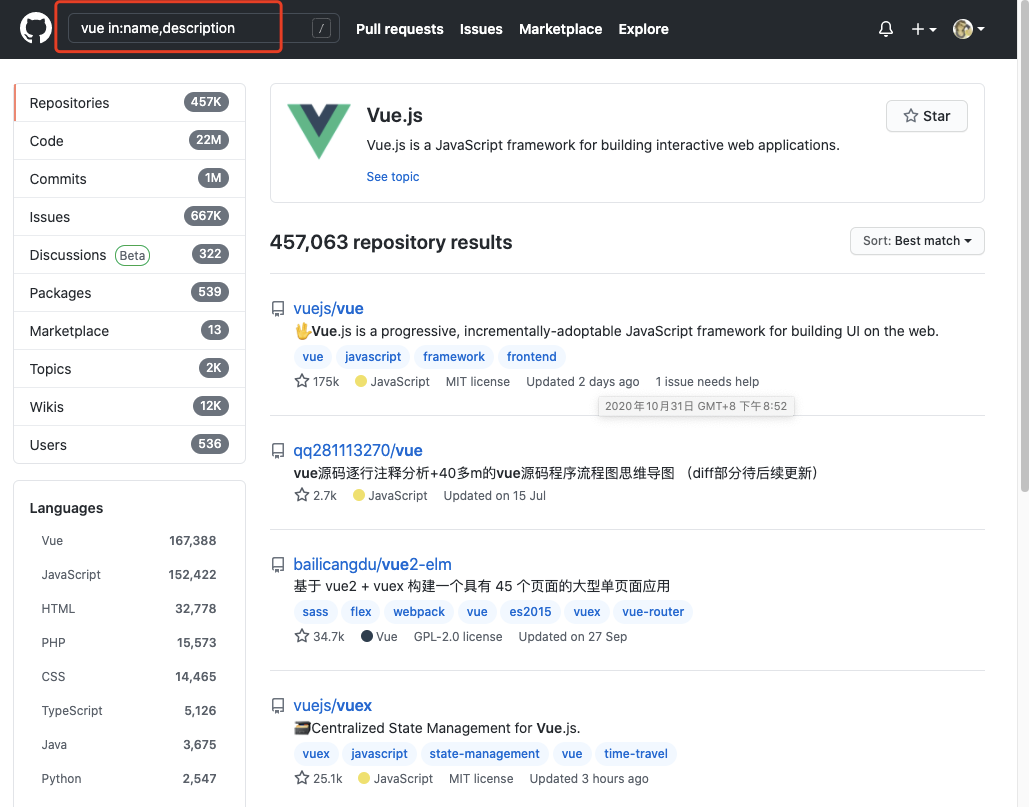
Task: Click the yellow JavaScript language dot on vuejs/vue
Action: tap(360, 381)
